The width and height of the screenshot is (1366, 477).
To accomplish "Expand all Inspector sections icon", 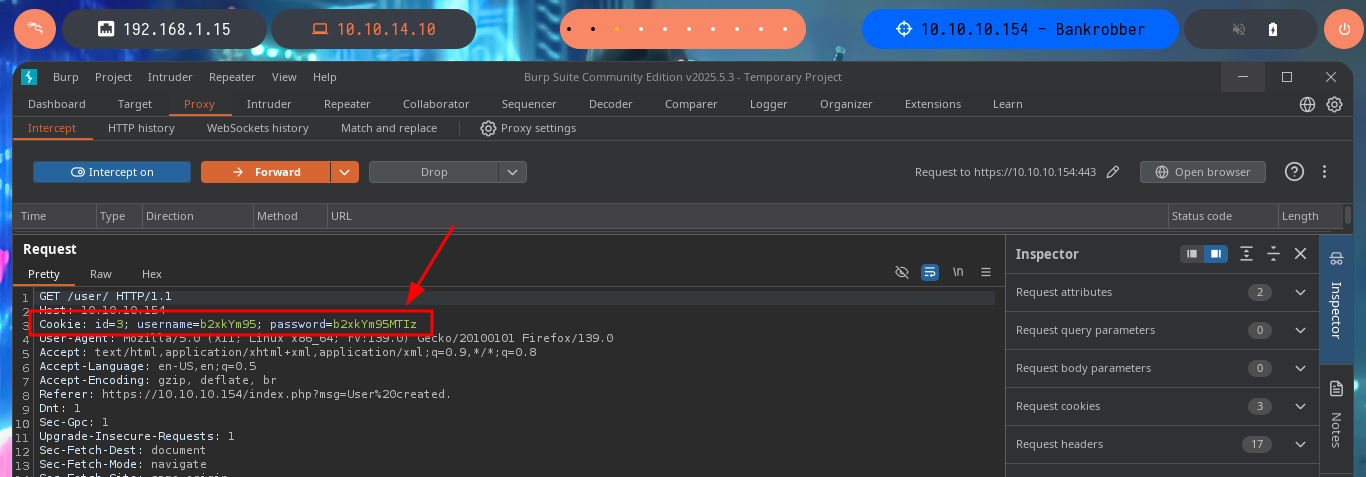I will tap(1246, 254).
